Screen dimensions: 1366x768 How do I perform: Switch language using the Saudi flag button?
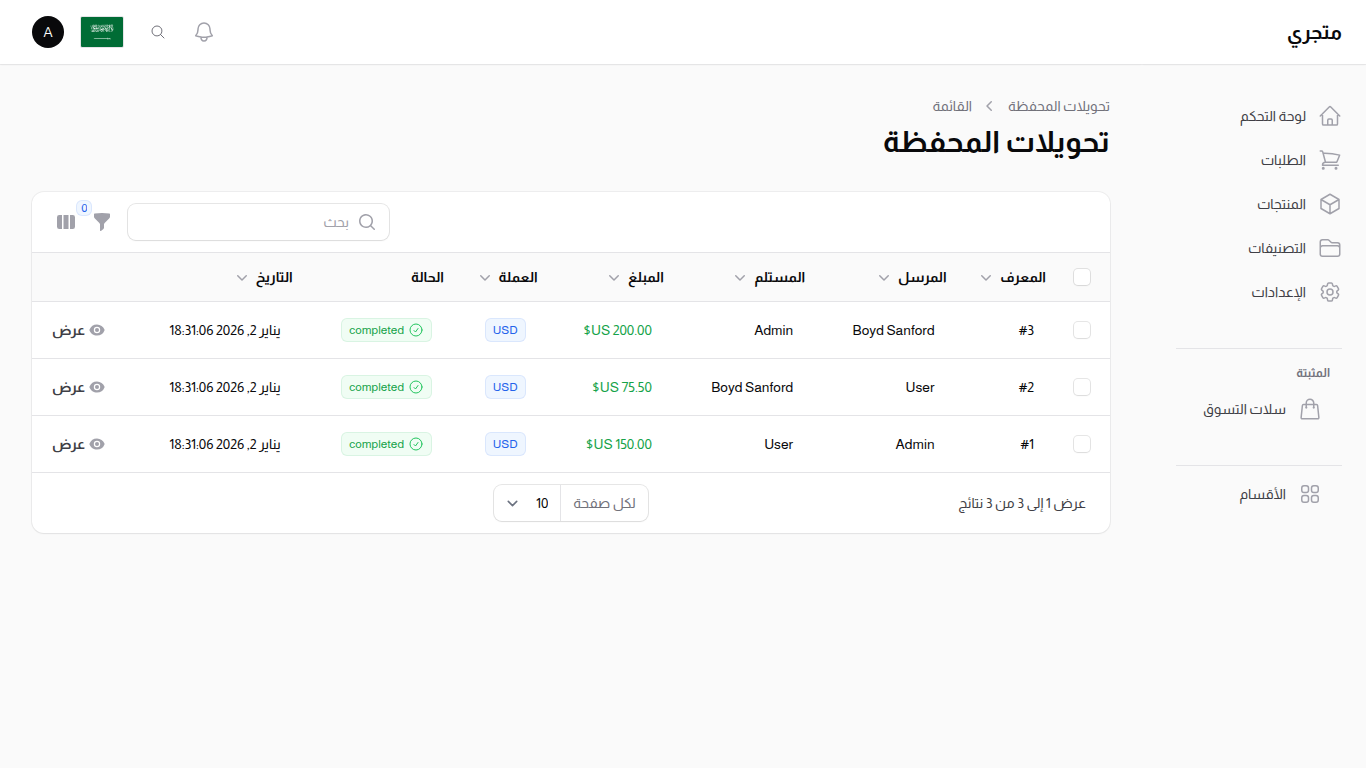pyautogui.click(x=102, y=31)
